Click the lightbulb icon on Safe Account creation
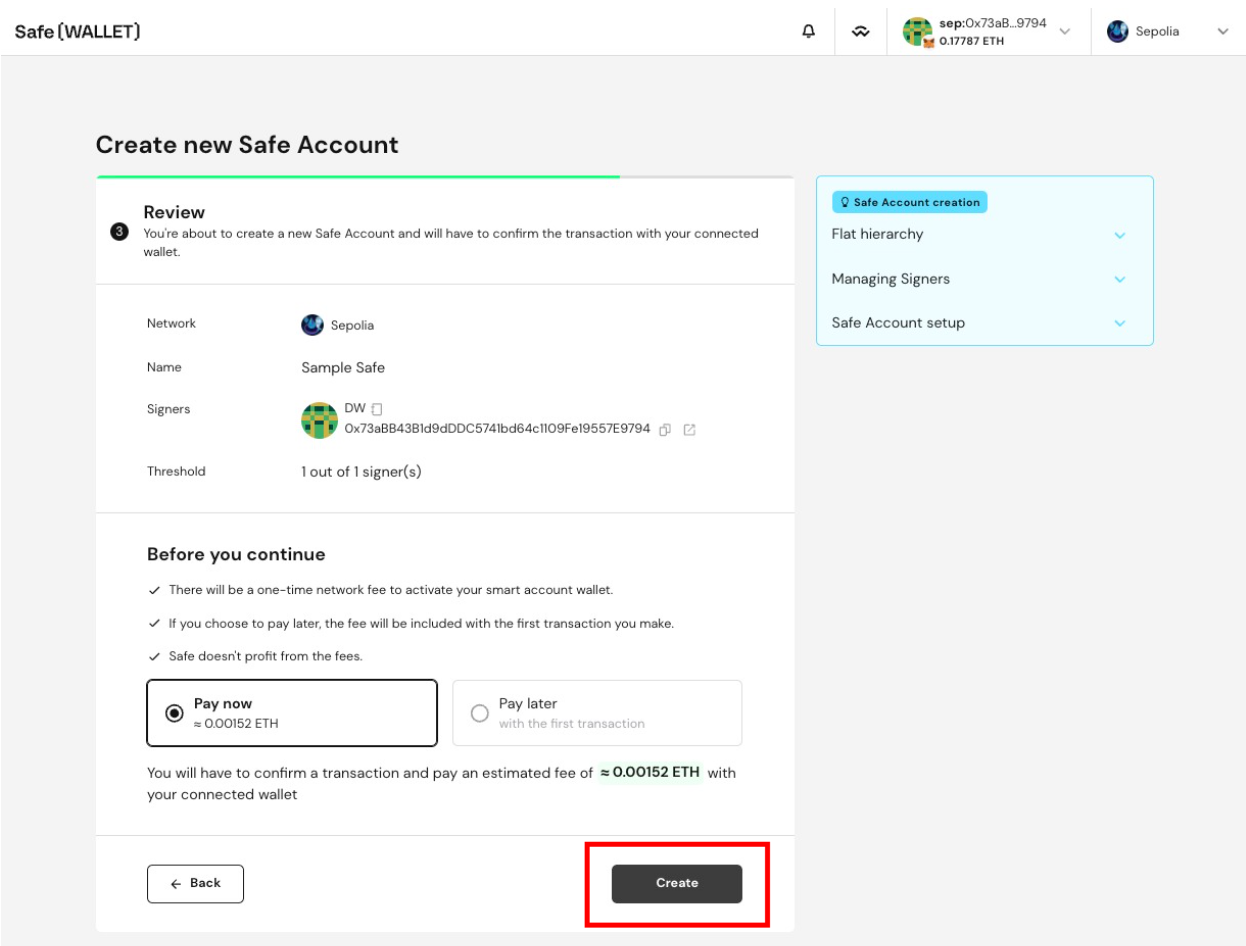Viewport: 1246px width, 946px height. point(845,202)
